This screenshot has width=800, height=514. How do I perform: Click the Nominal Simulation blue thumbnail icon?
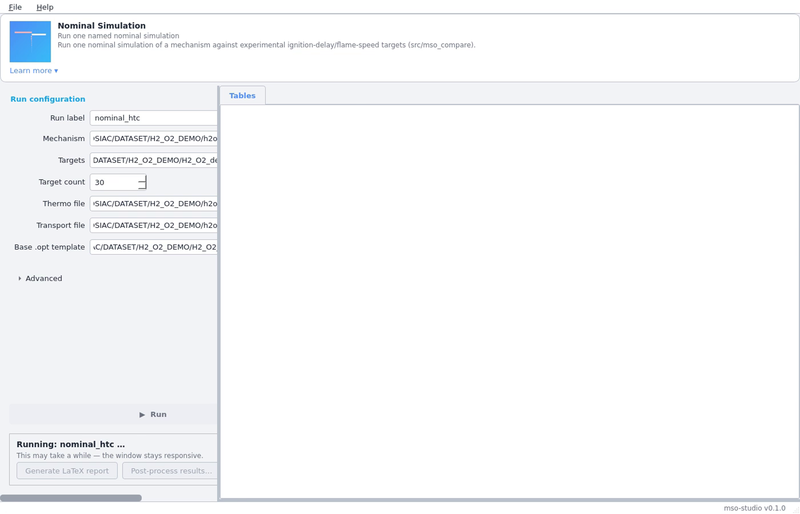tap(30, 41)
